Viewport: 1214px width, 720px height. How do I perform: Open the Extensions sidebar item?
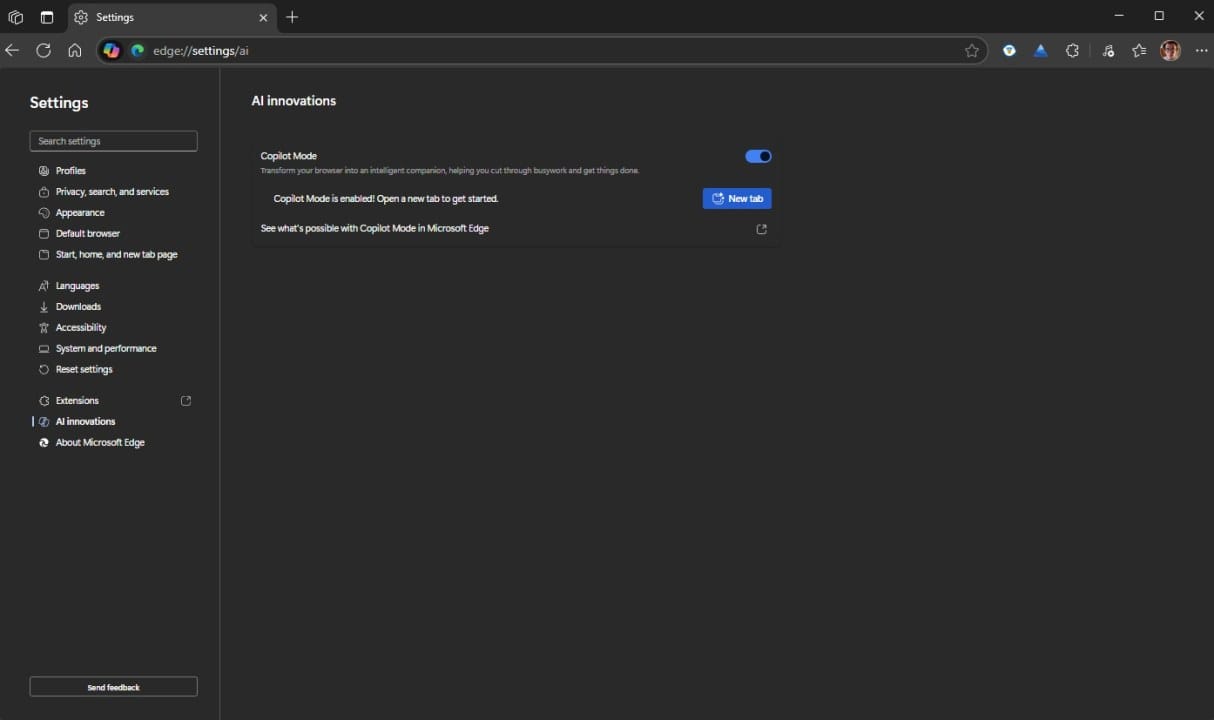(x=77, y=401)
